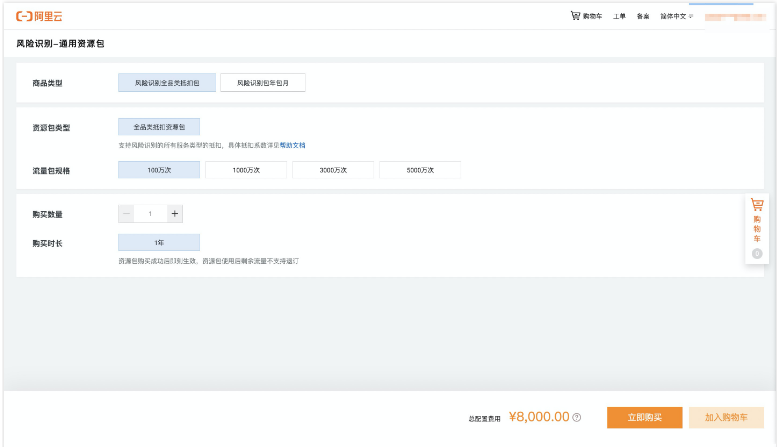Choose the 5000万次 traffic package

pyautogui.click(x=420, y=170)
